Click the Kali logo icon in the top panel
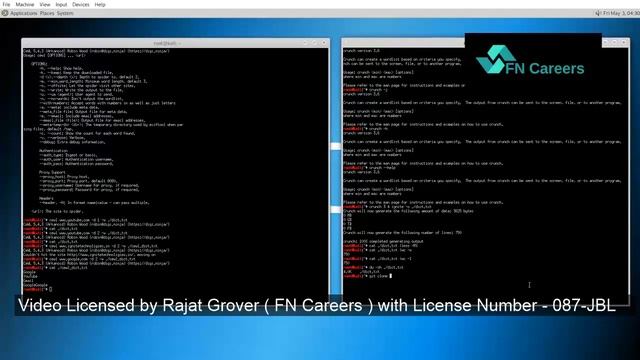The width and height of the screenshot is (640, 360). tap(4, 13)
